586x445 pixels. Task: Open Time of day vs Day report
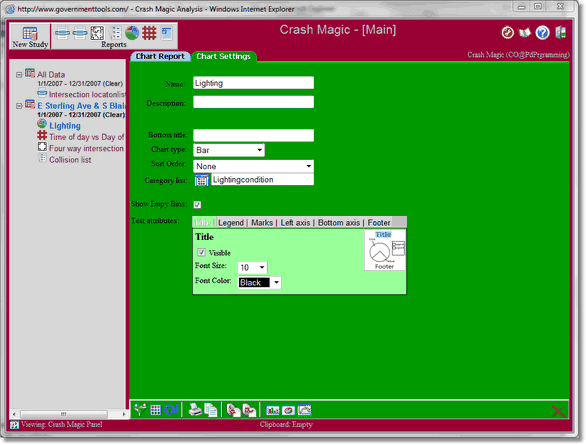click(x=87, y=137)
